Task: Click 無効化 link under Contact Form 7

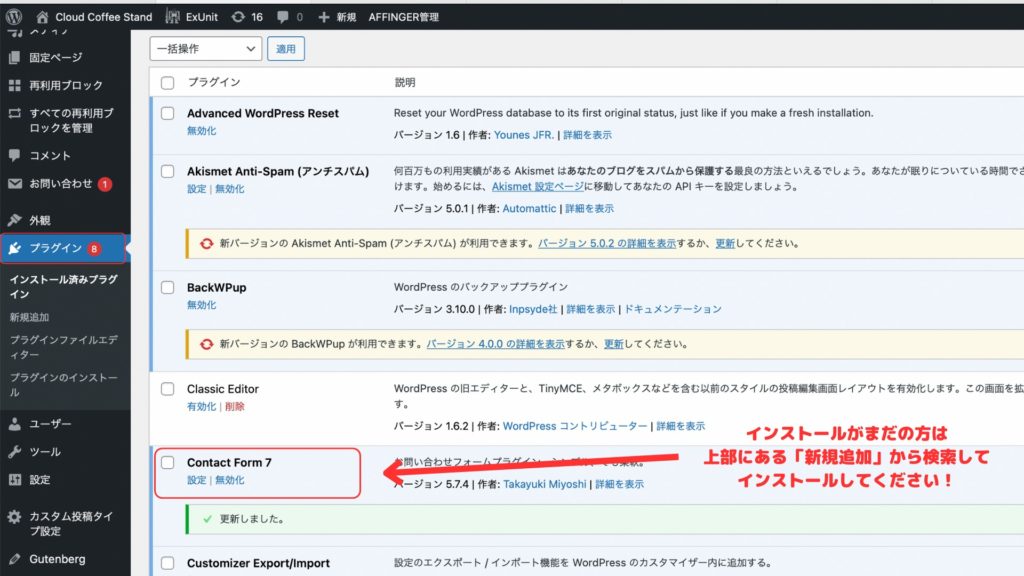Action: point(229,480)
